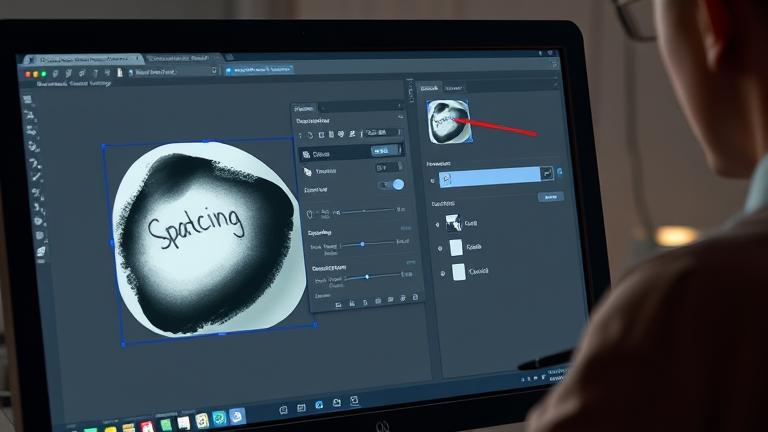Click the light blue input field in right panel

(489, 177)
